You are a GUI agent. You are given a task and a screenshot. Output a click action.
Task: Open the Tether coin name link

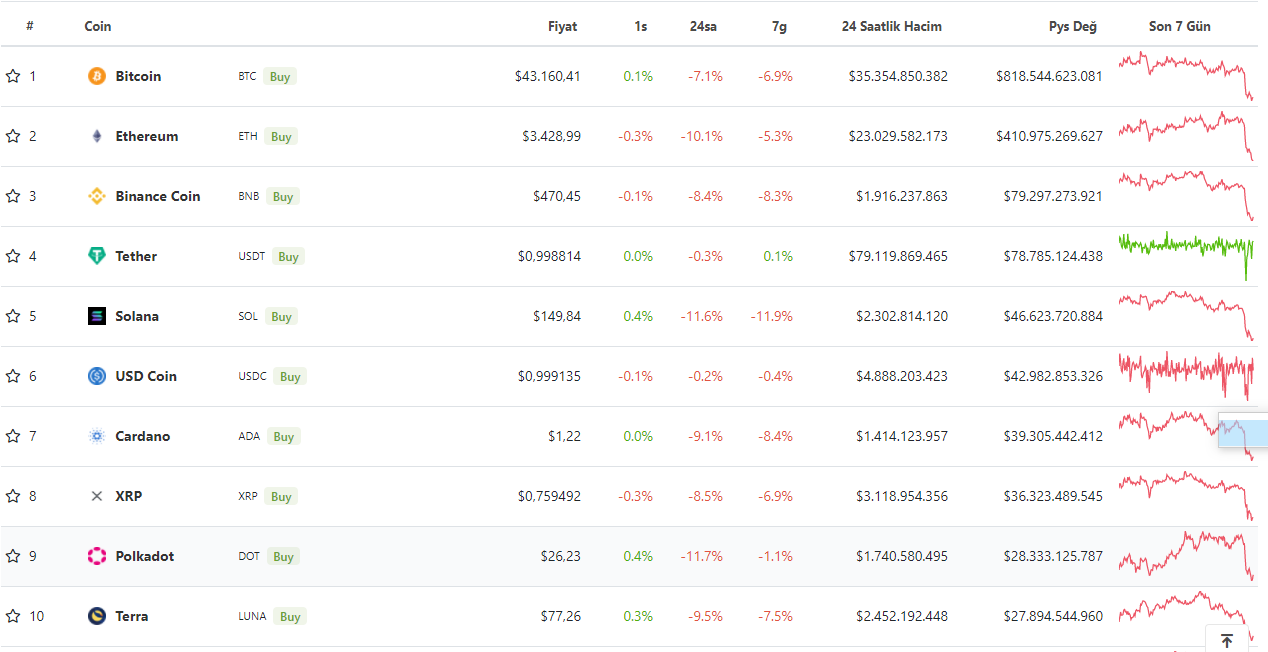click(x=136, y=256)
